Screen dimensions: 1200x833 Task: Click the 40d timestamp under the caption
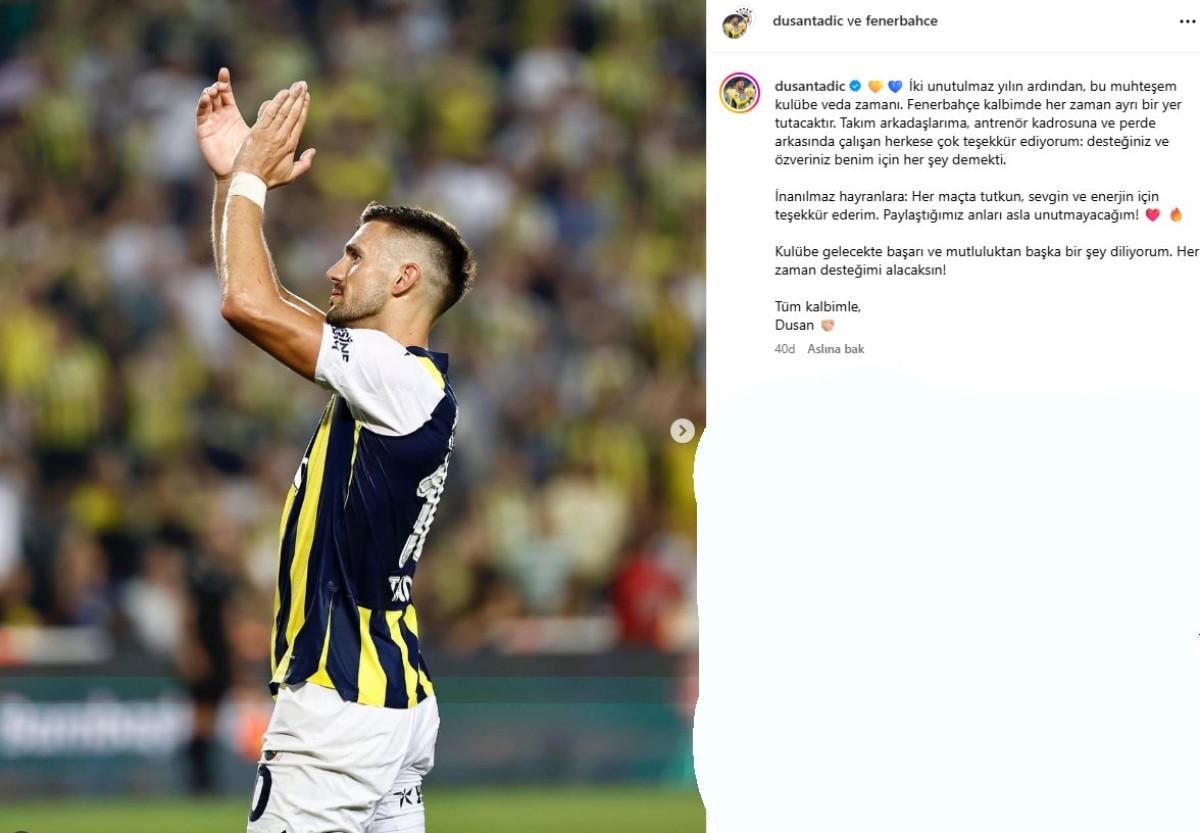785,349
